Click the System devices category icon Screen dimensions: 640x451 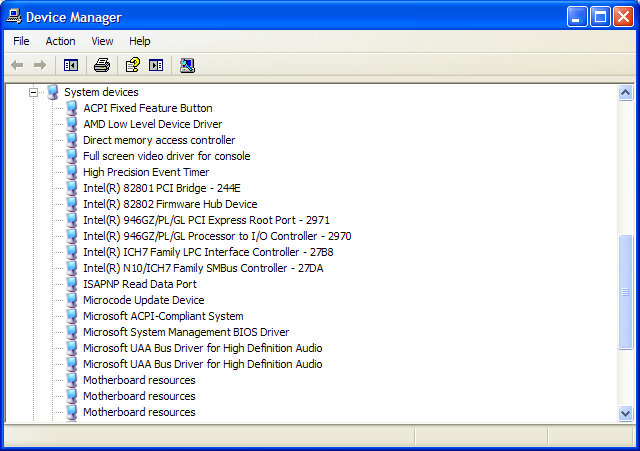pos(52,92)
